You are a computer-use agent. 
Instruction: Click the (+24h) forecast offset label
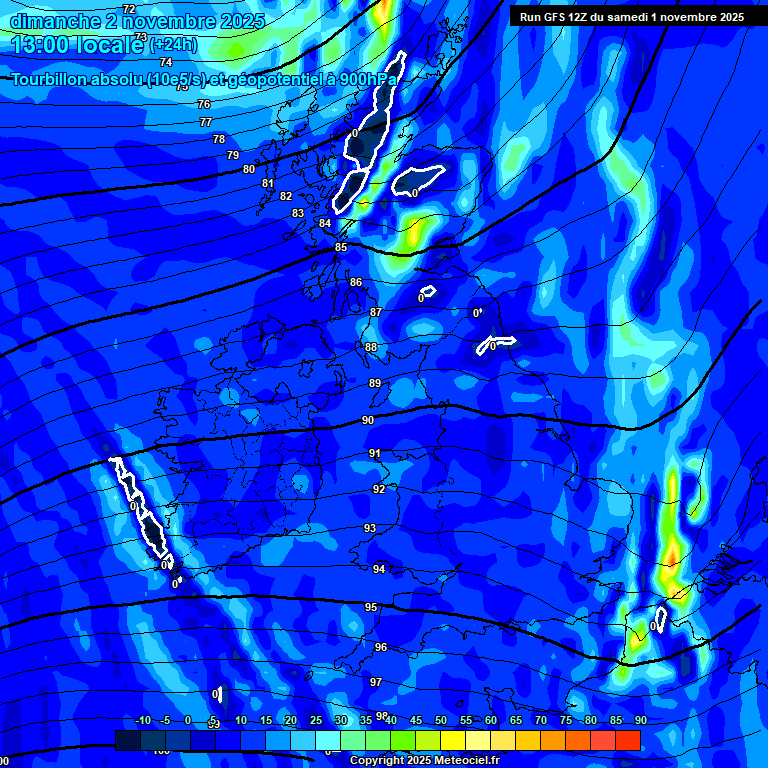coord(173,44)
